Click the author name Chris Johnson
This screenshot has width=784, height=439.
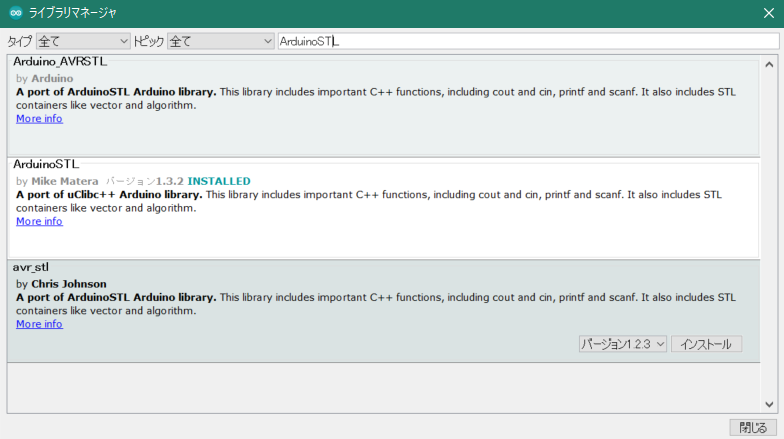pyautogui.click(x=69, y=284)
